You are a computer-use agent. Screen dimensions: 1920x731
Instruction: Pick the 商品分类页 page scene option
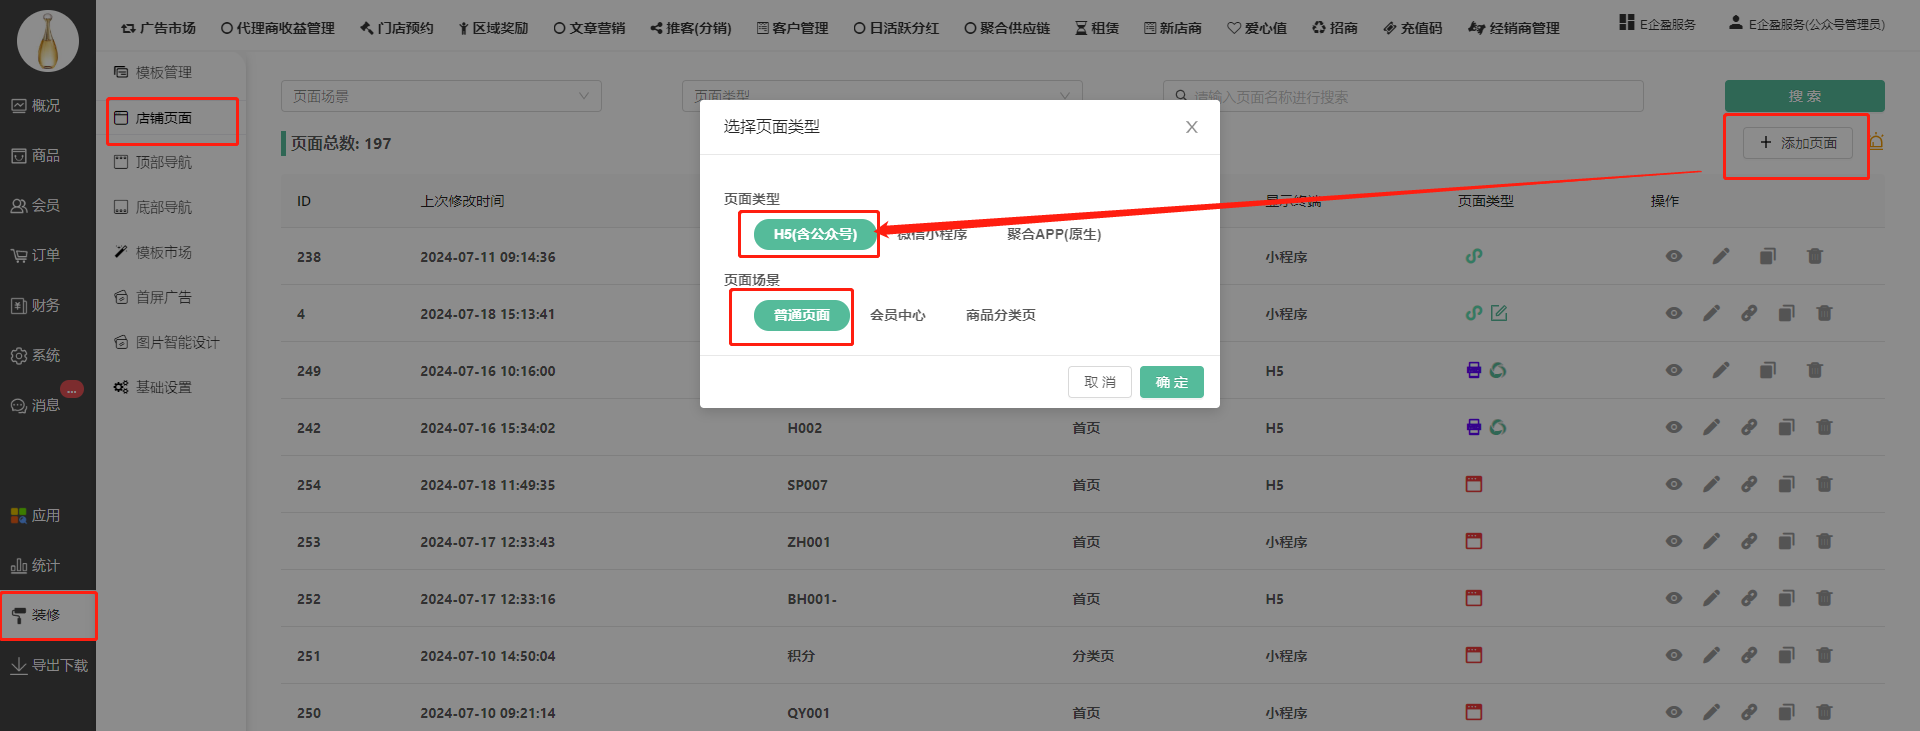click(x=1000, y=315)
